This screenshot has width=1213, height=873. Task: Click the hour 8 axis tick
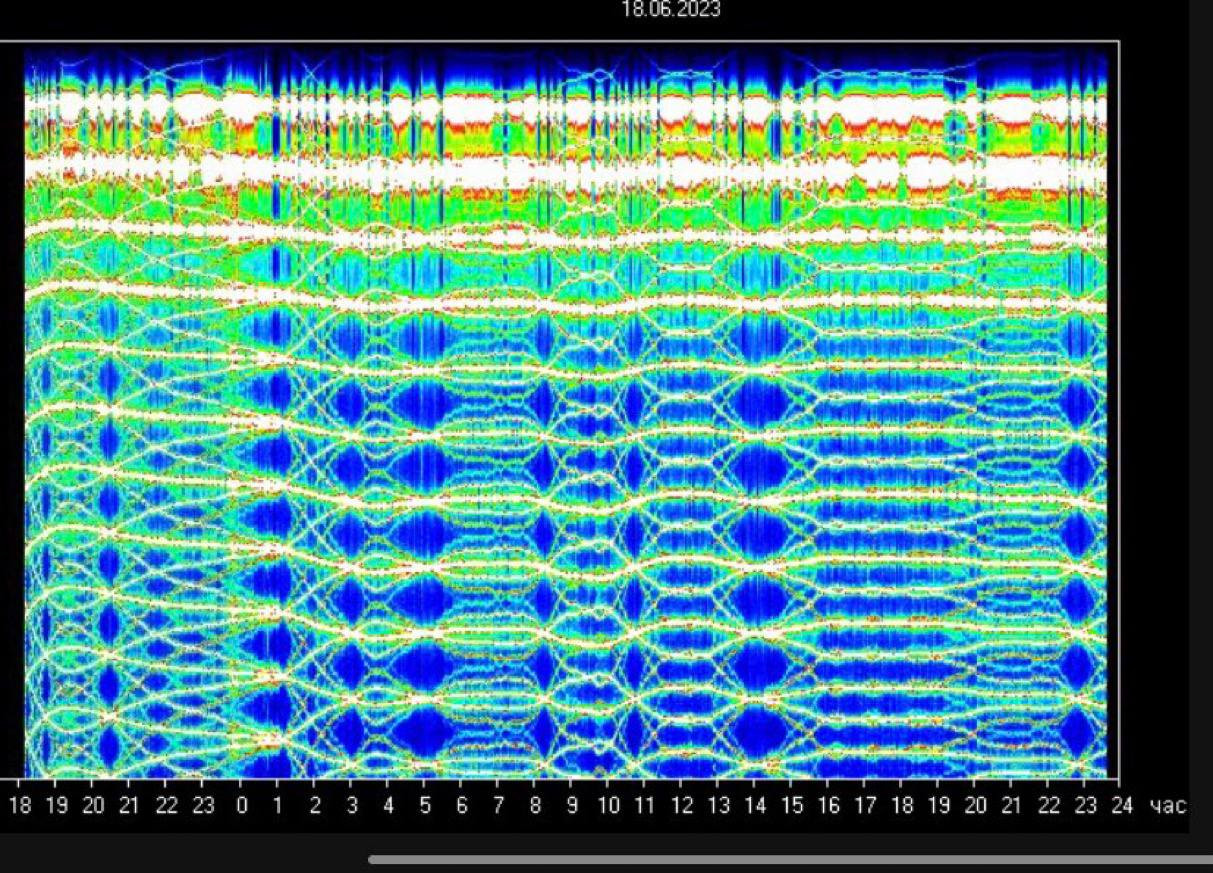point(535,806)
